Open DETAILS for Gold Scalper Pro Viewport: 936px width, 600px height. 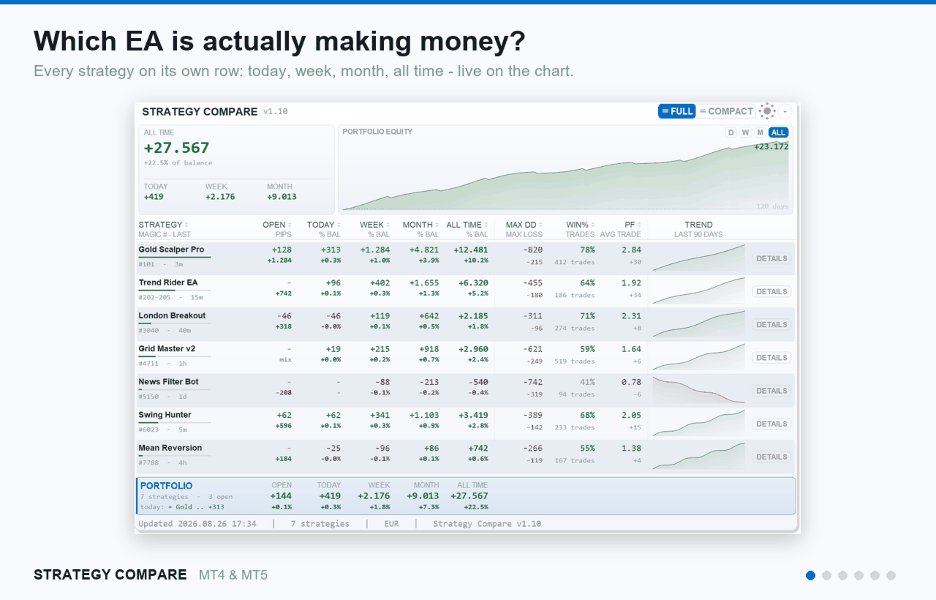(x=771, y=259)
